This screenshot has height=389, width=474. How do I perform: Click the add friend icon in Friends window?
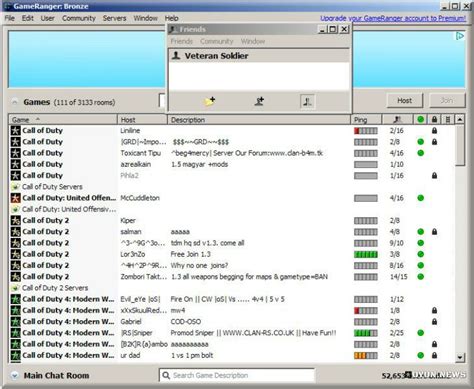(x=259, y=101)
